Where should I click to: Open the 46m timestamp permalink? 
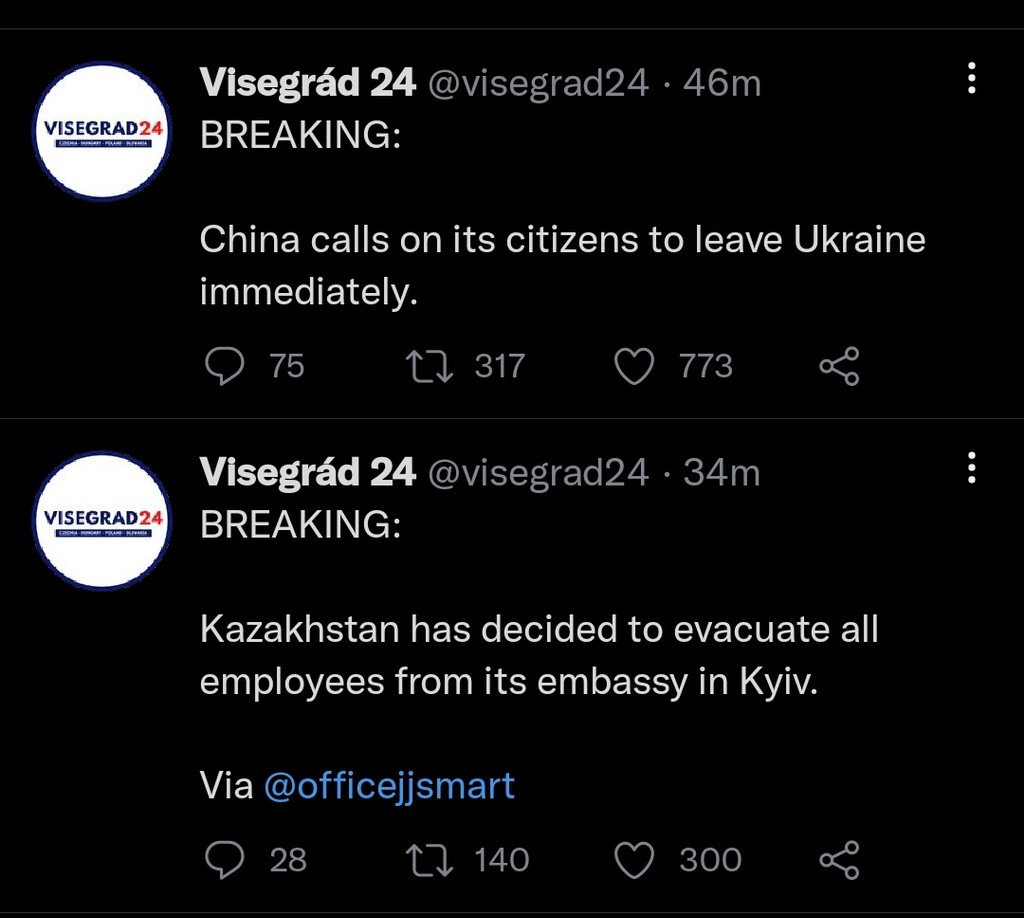tap(722, 84)
